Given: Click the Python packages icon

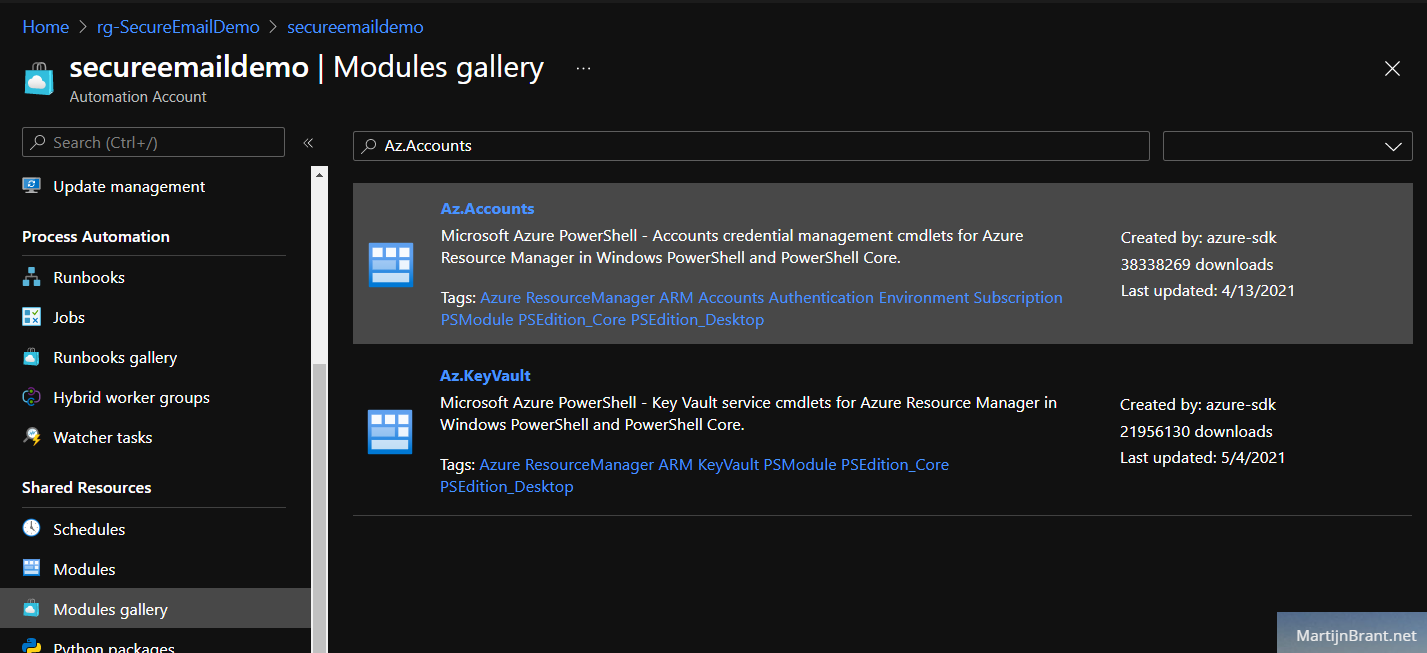Looking at the screenshot, I should [32, 646].
